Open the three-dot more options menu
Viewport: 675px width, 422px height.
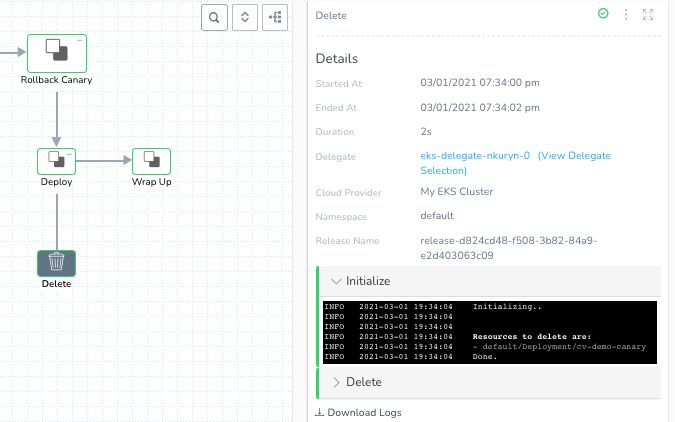[625, 15]
